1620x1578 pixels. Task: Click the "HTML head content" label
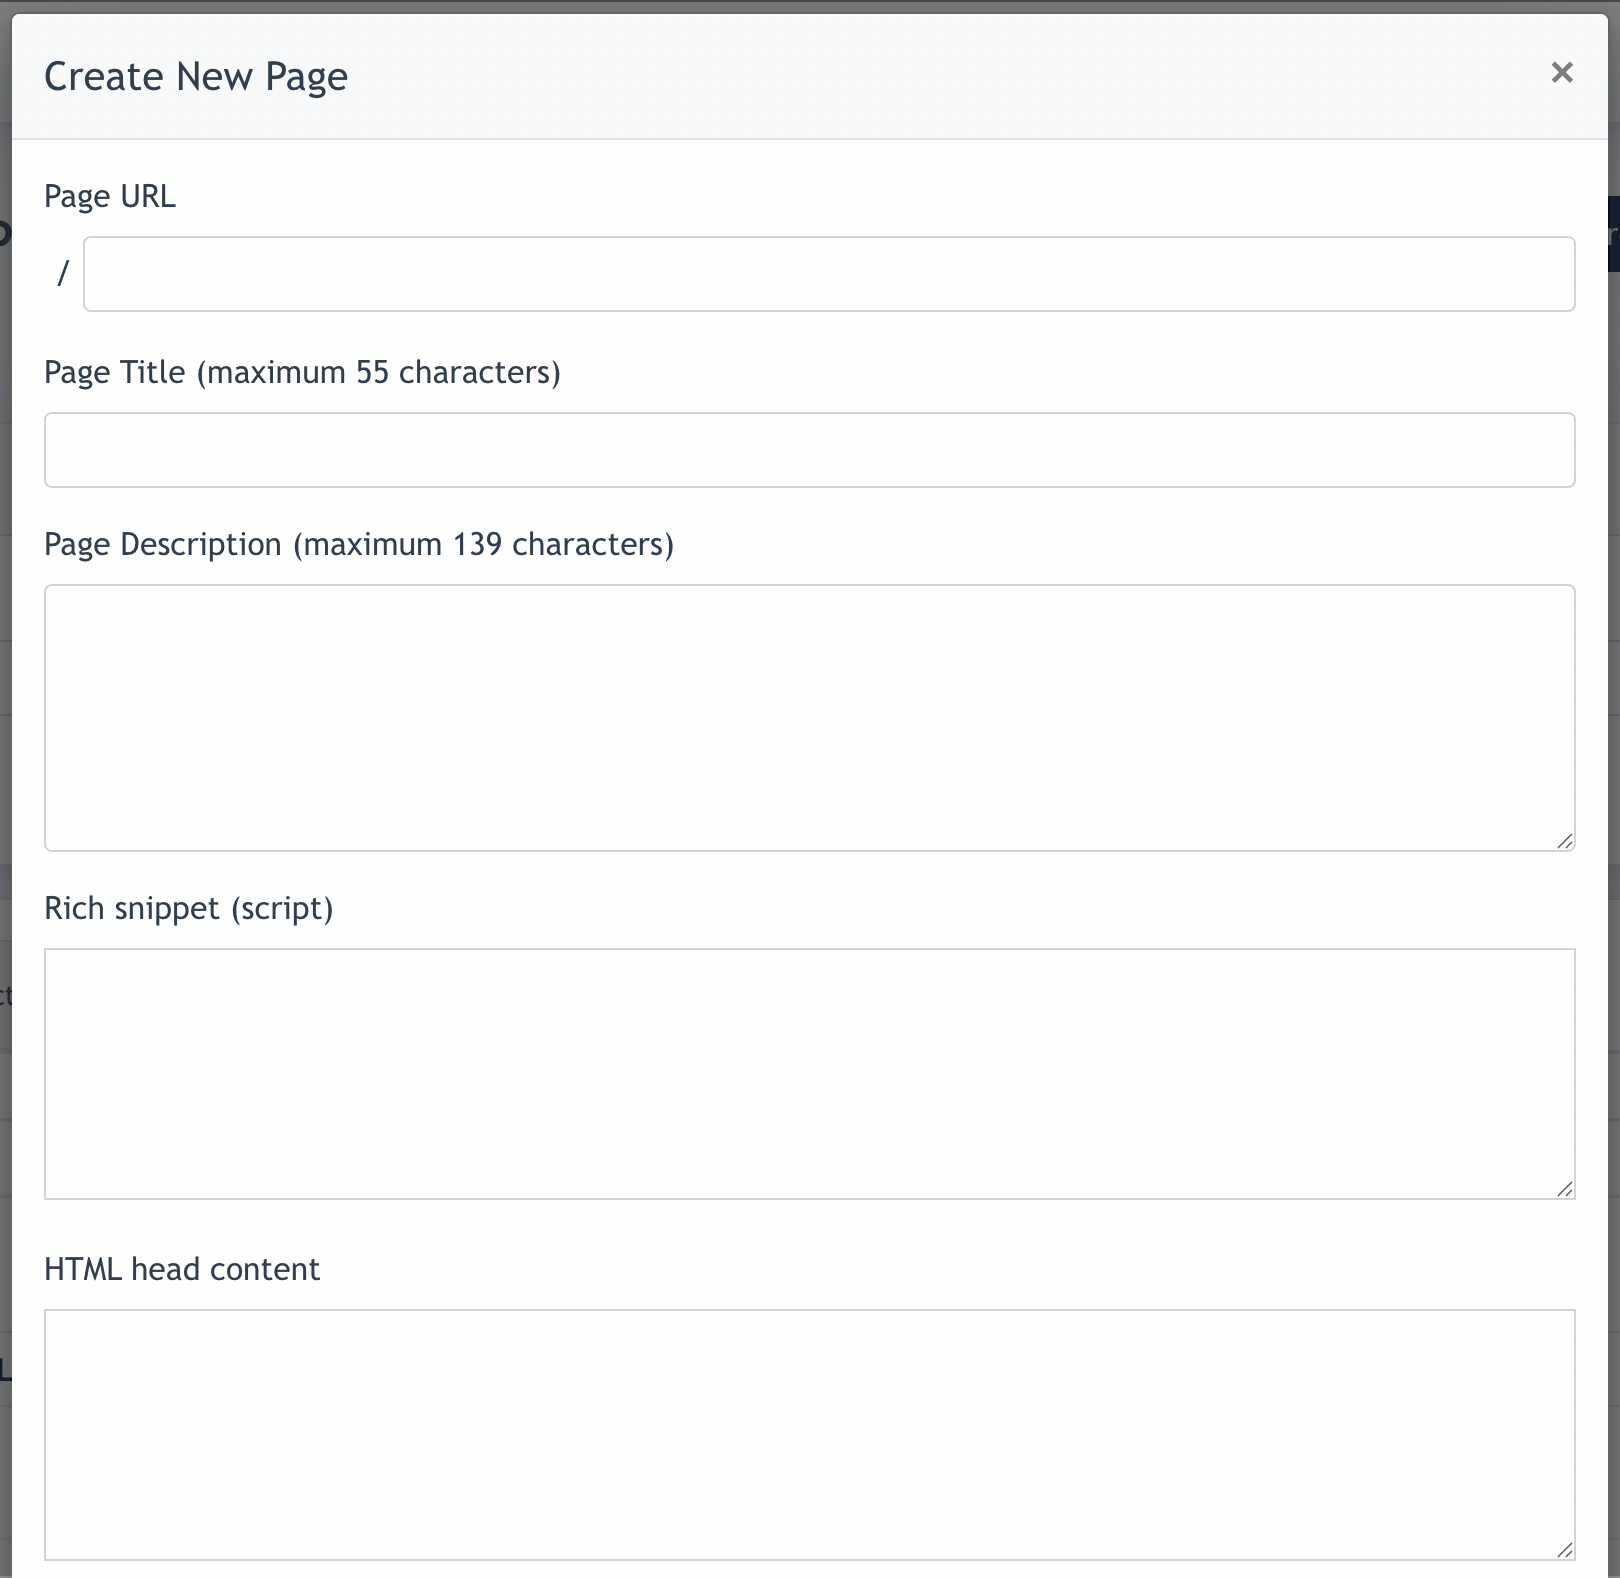coord(182,1269)
